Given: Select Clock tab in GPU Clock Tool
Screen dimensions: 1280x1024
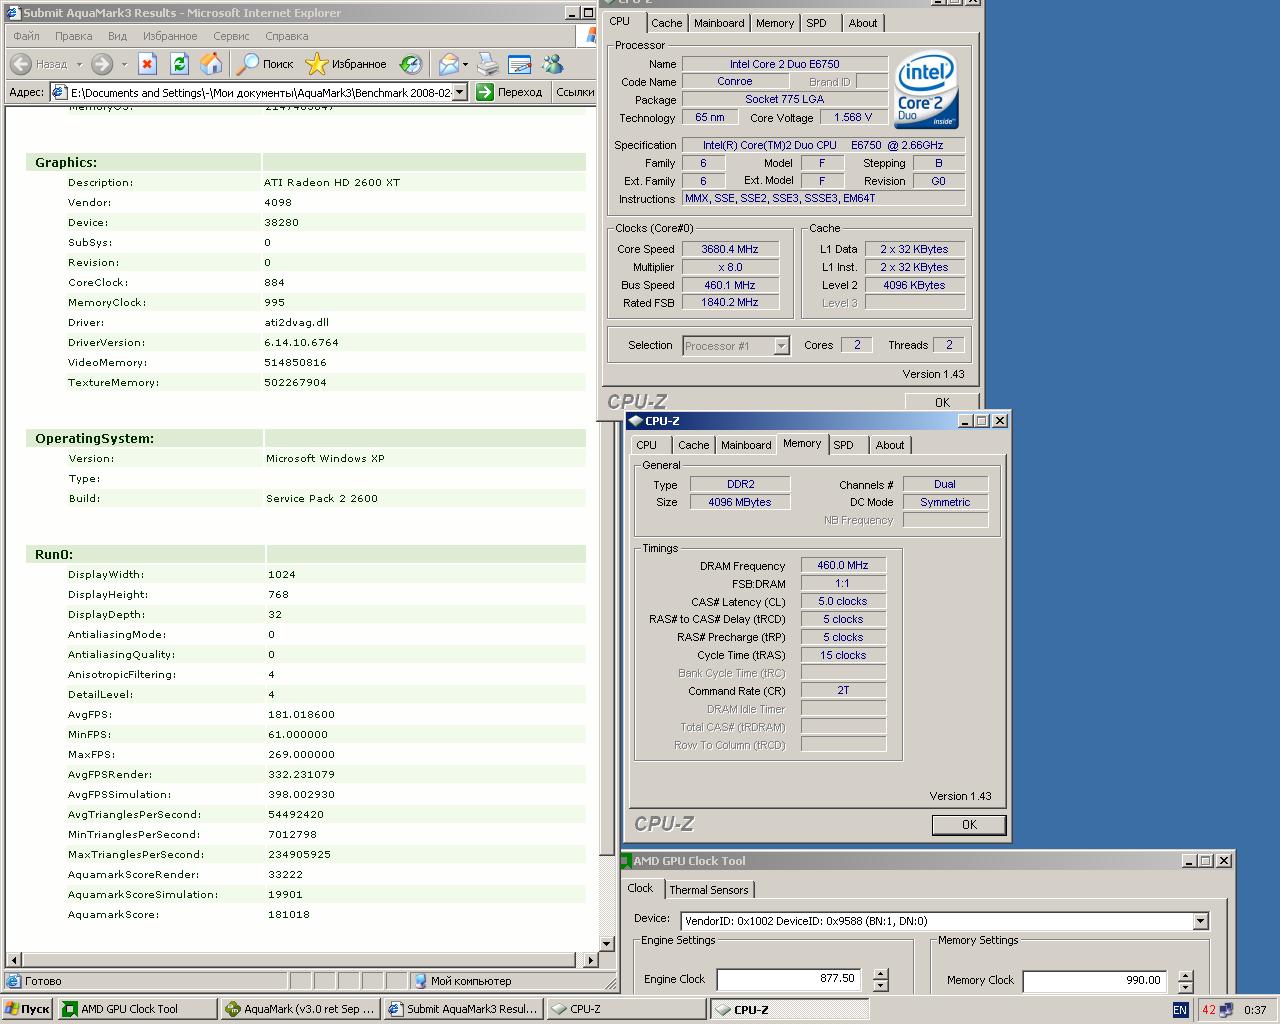Looking at the screenshot, I should [640, 888].
